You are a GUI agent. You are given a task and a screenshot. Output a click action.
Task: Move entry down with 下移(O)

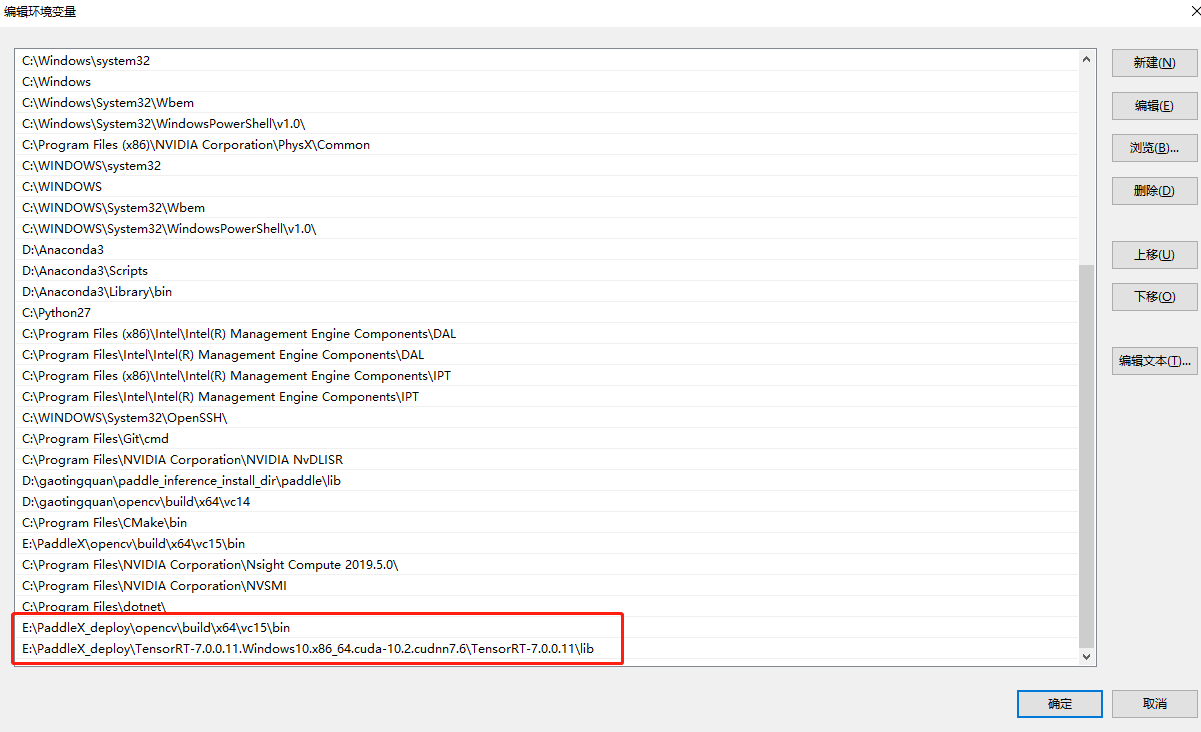coord(1153,297)
